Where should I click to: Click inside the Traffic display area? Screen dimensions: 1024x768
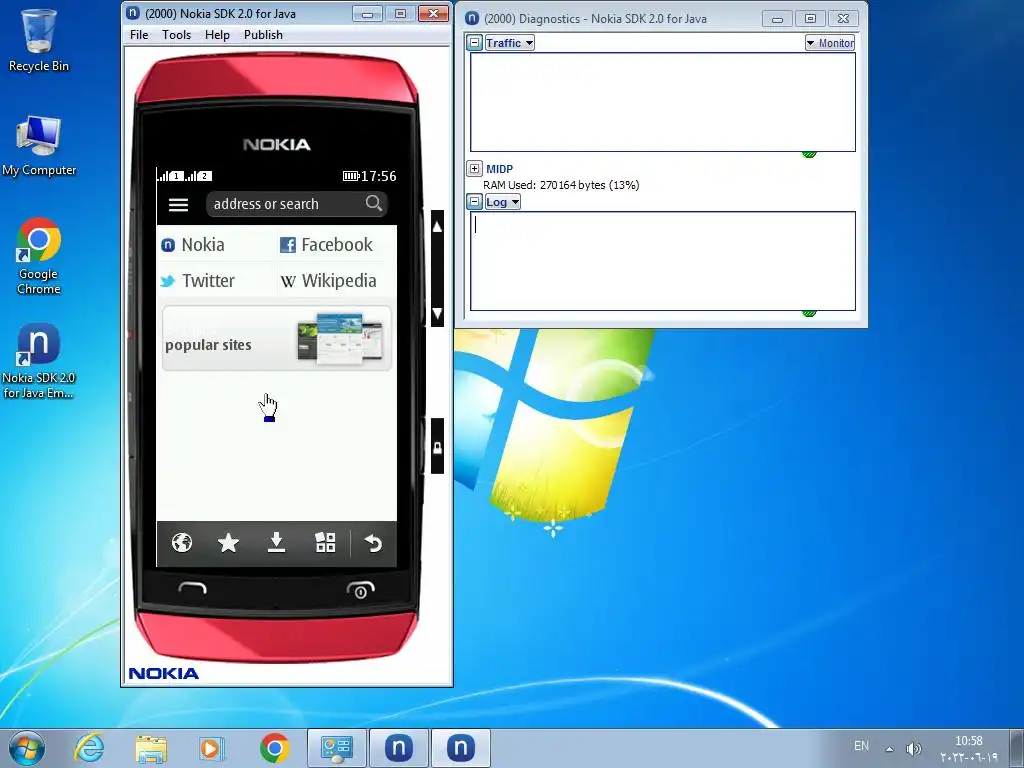click(x=663, y=102)
